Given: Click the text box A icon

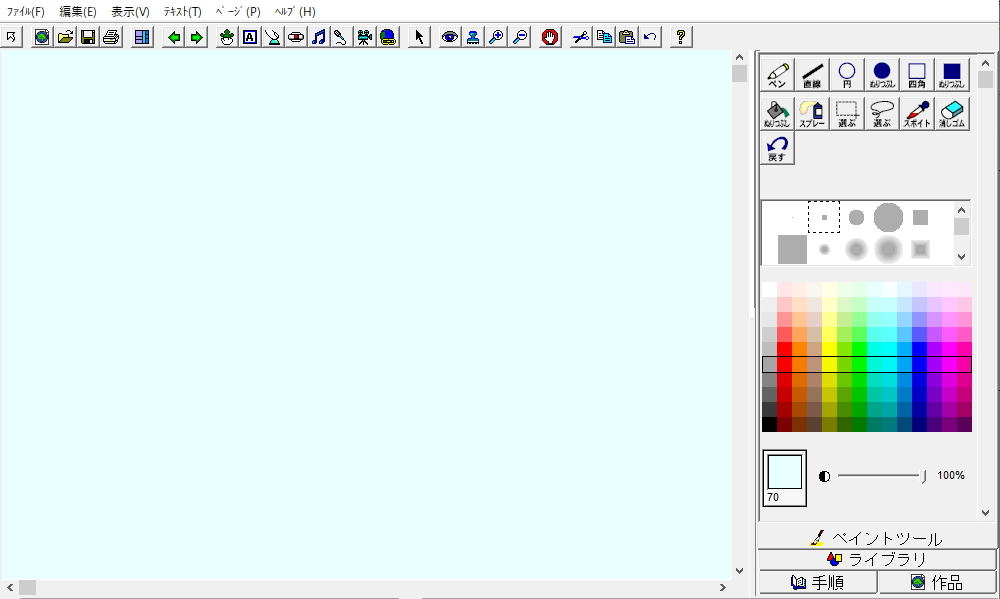Looking at the screenshot, I should tap(250, 37).
